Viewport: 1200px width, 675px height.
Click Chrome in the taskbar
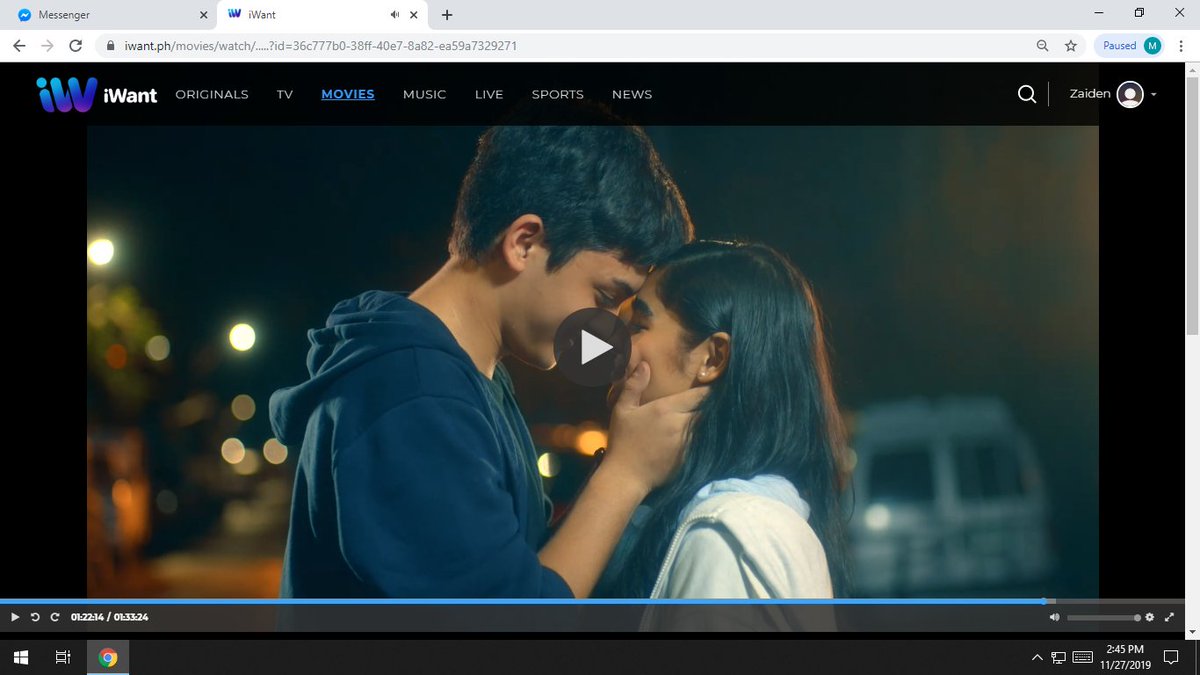pos(108,657)
